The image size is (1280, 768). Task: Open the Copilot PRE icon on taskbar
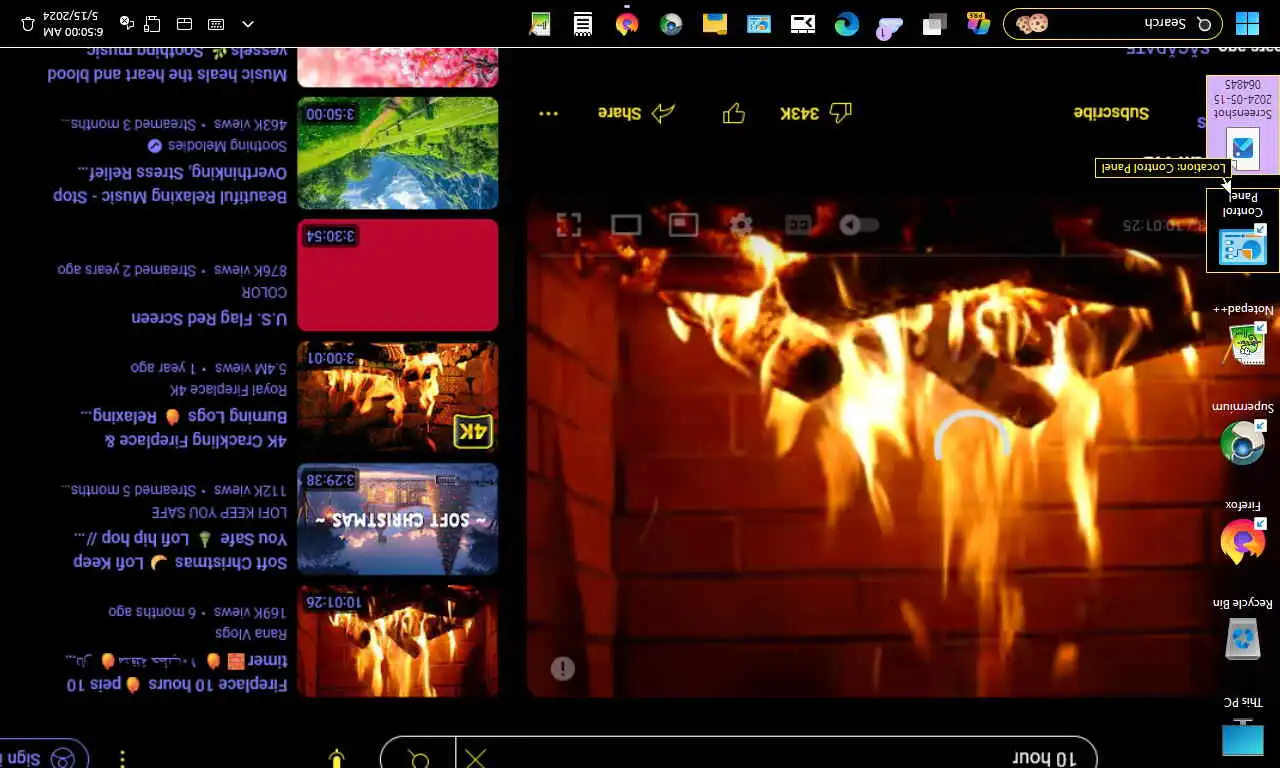(x=979, y=24)
